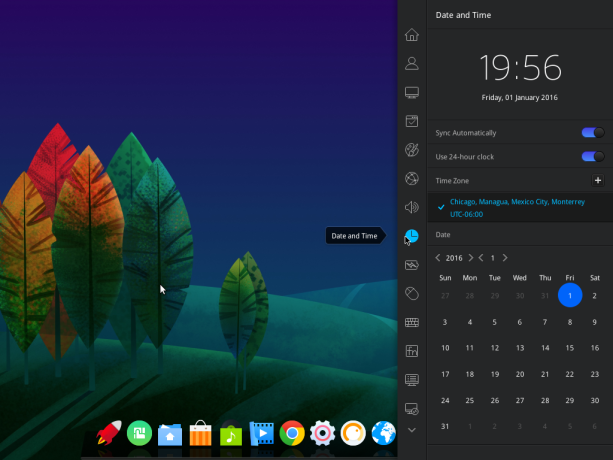Open the User Accounts settings icon
This screenshot has height=460, width=613.
(x=412, y=63)
